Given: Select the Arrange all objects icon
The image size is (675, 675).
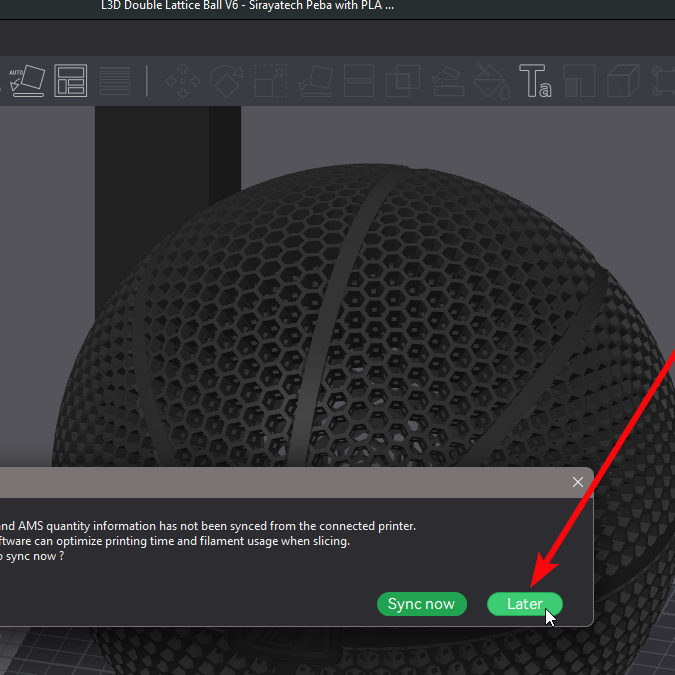Looking at the screenshot, I should point(71,81).
